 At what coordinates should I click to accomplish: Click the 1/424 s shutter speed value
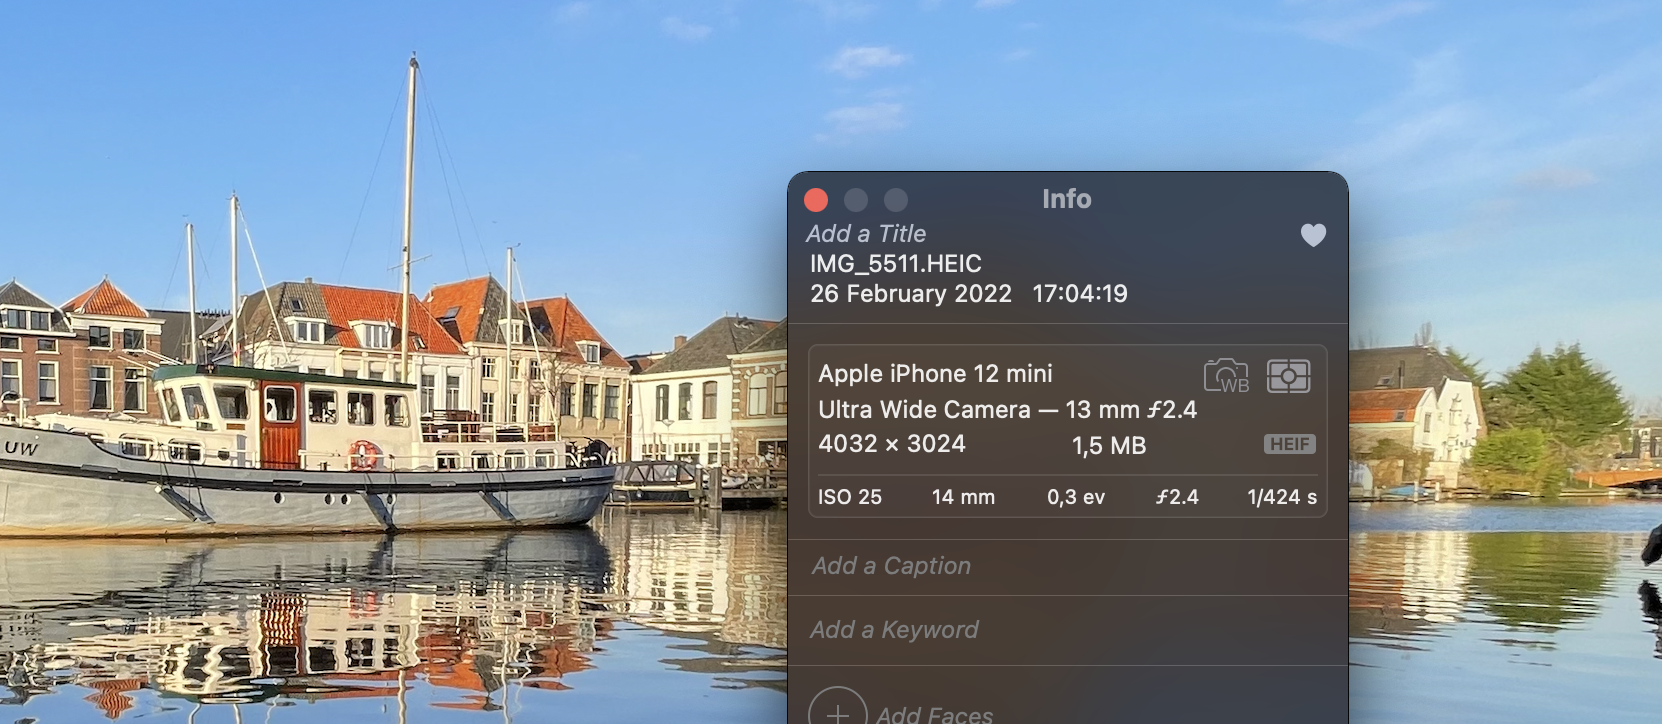pyautogui.click(x=1281, y=497)
